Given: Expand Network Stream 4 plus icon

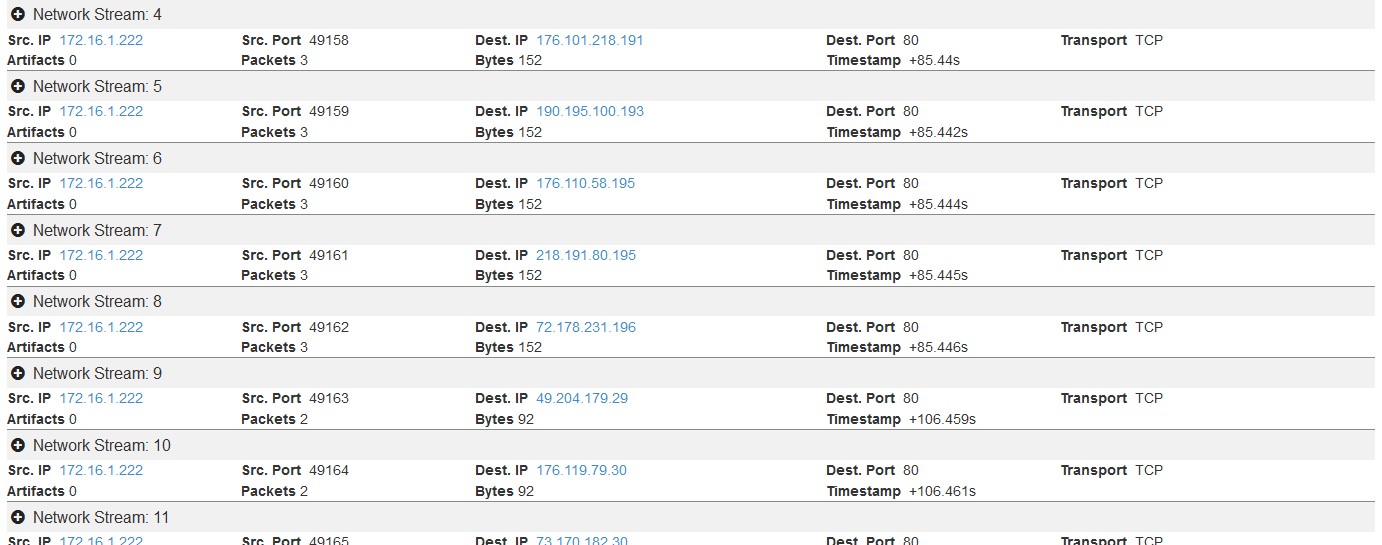Looking at the screenshot, I should 18,15.
